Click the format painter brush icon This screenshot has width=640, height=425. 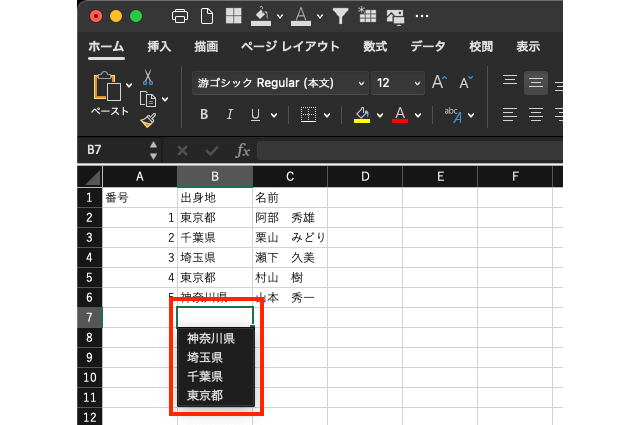coord(148,120)
